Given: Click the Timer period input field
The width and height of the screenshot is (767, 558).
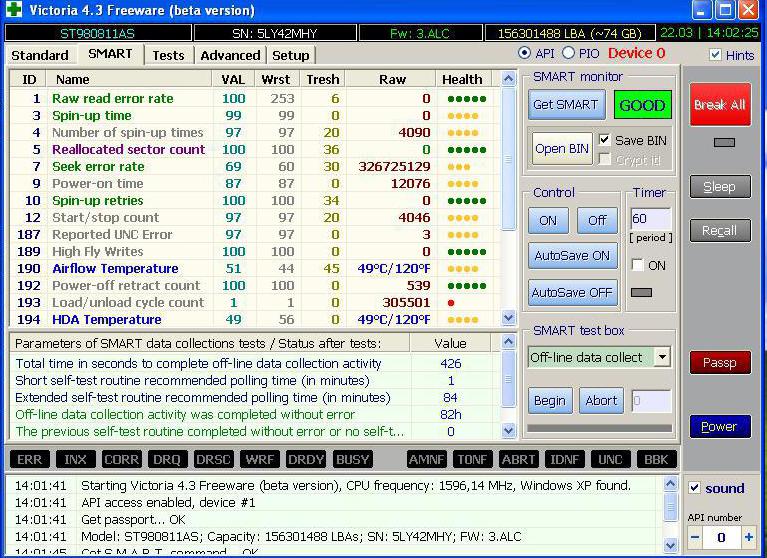Looking at the screenshot, I should (x=650, y=218).
